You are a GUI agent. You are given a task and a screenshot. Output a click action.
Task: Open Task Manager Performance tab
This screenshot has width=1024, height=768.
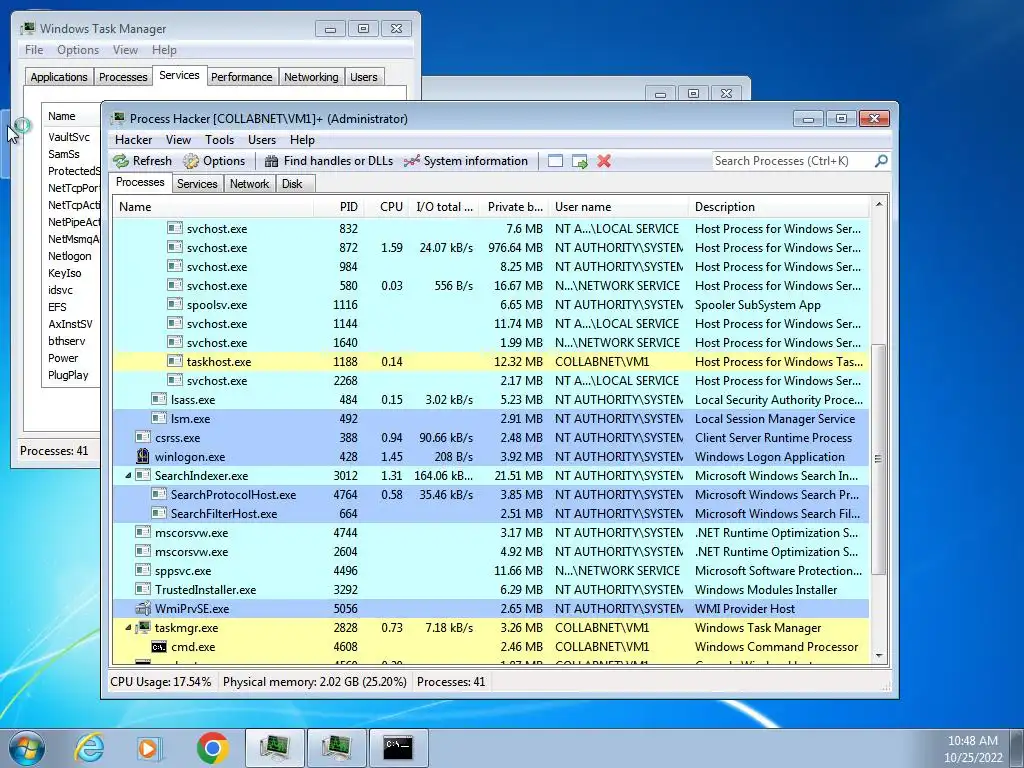pyautogui.click(x=241, y=77)
